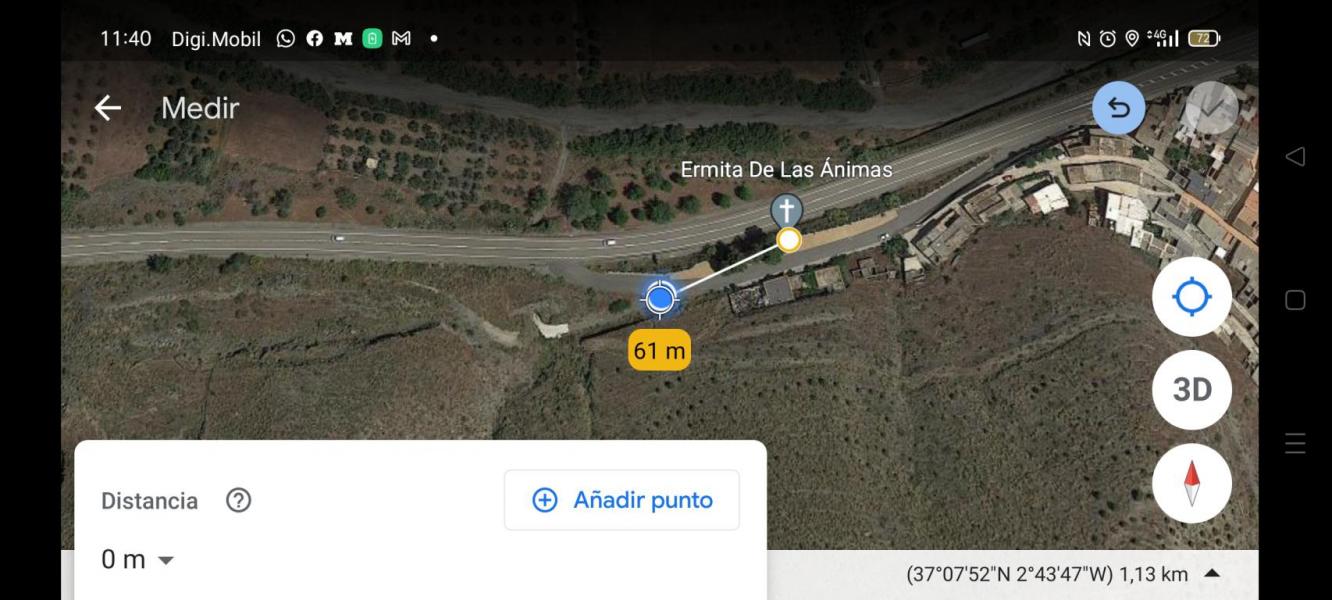This screenshot has width=1332, height=600.
Task: Tap the yellow measurement start point
Action: [x=789, y=240]
